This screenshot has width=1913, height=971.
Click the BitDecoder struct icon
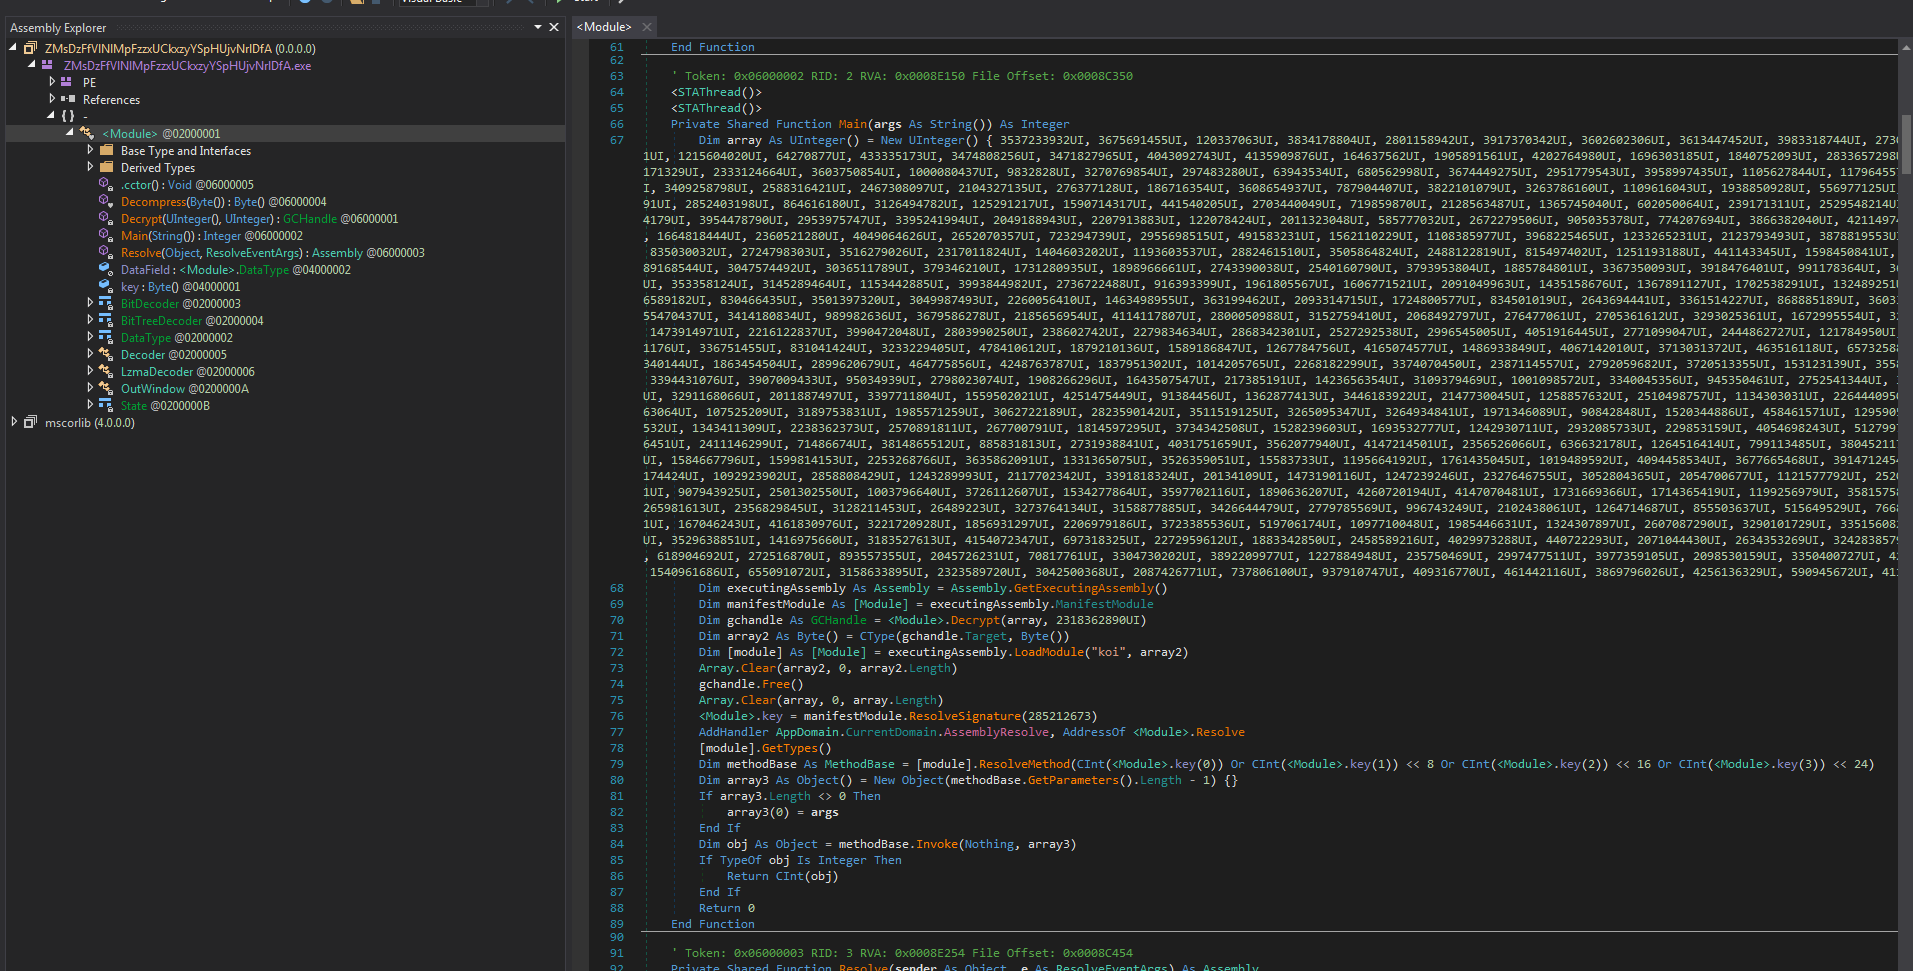(106, 303)
